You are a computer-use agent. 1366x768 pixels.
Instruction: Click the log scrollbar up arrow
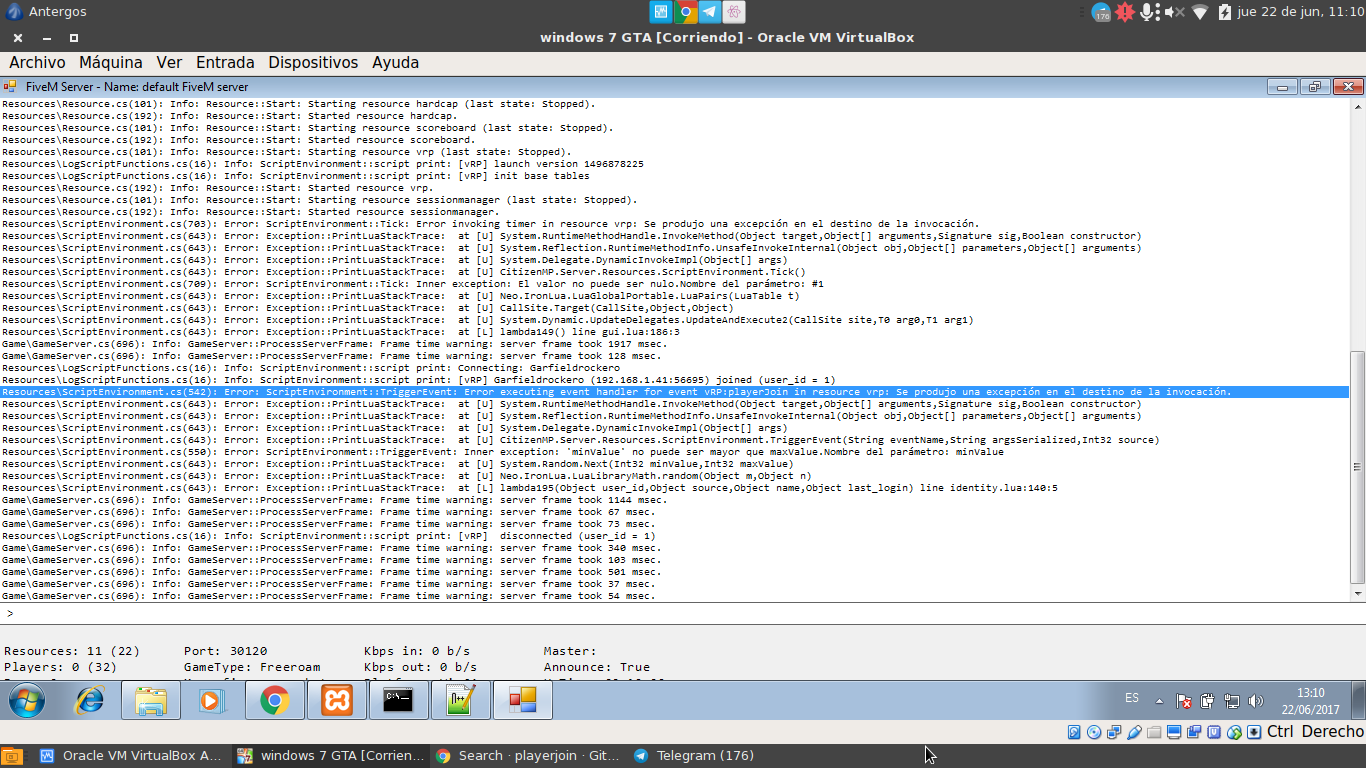(1357, 104)
